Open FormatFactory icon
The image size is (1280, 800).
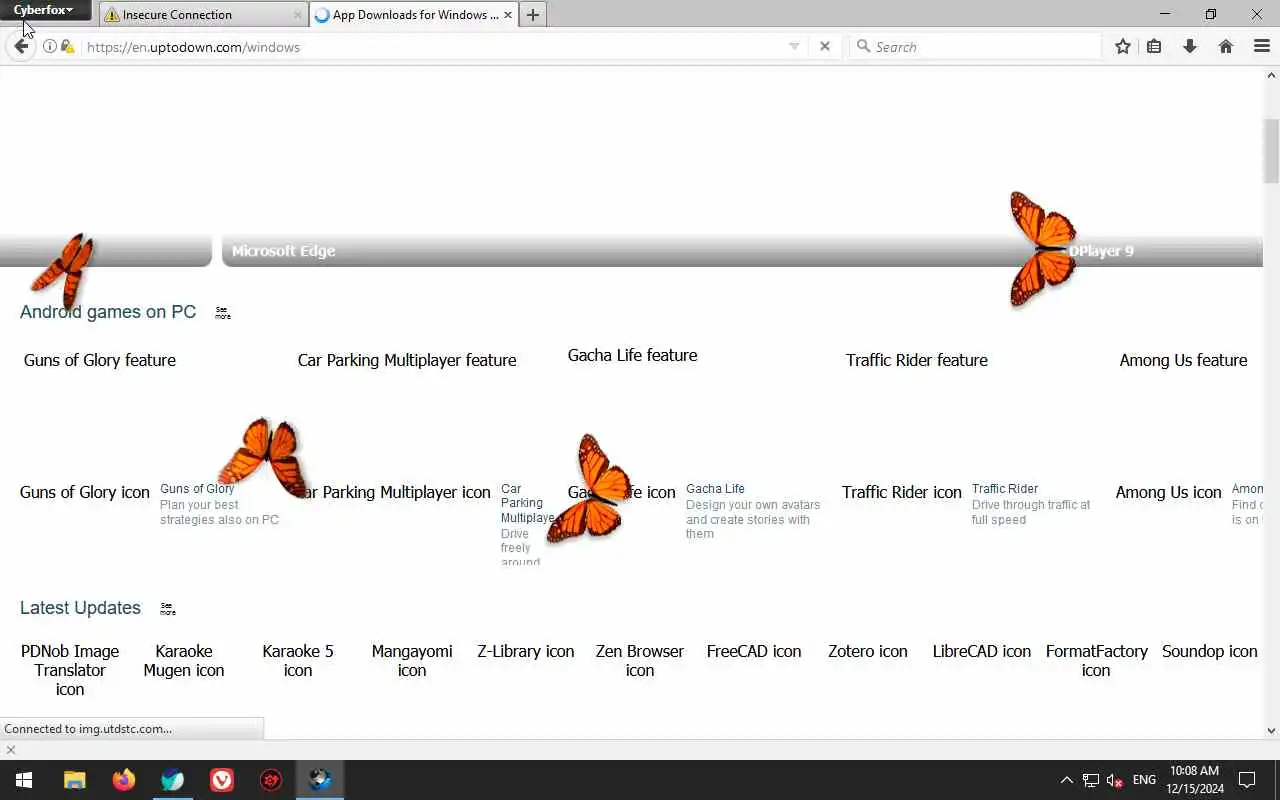(x=1096, y=661)
